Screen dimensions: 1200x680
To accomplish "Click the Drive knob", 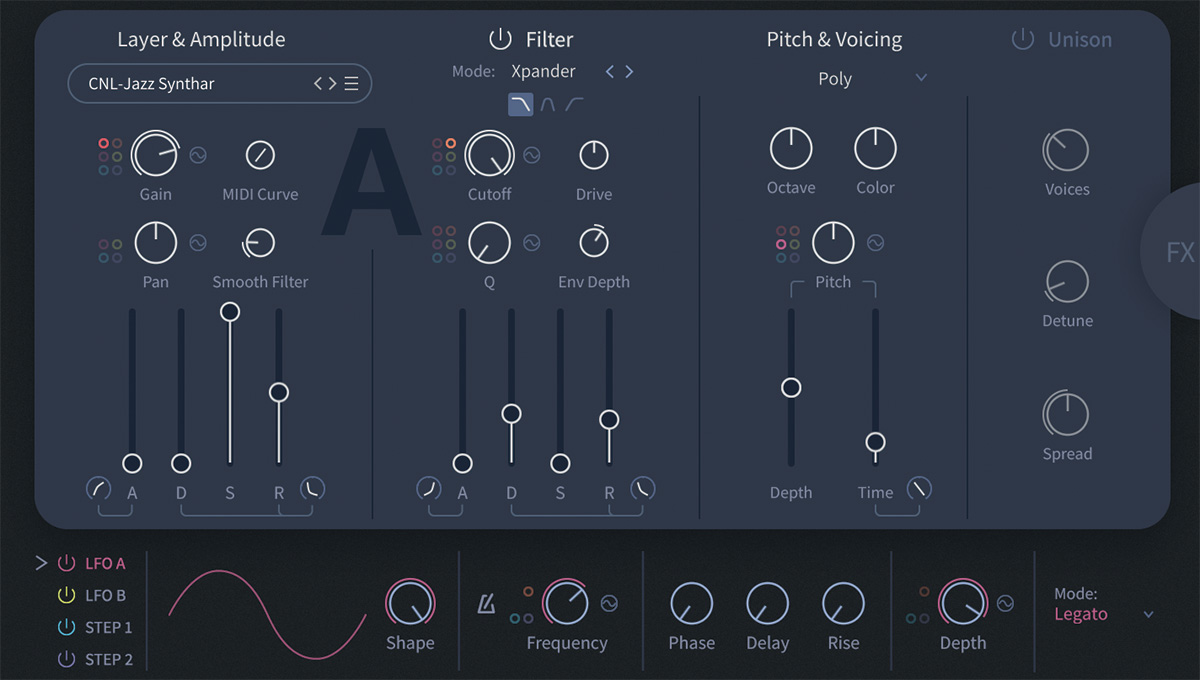I will pyautogui.click(x=594, y=155).
